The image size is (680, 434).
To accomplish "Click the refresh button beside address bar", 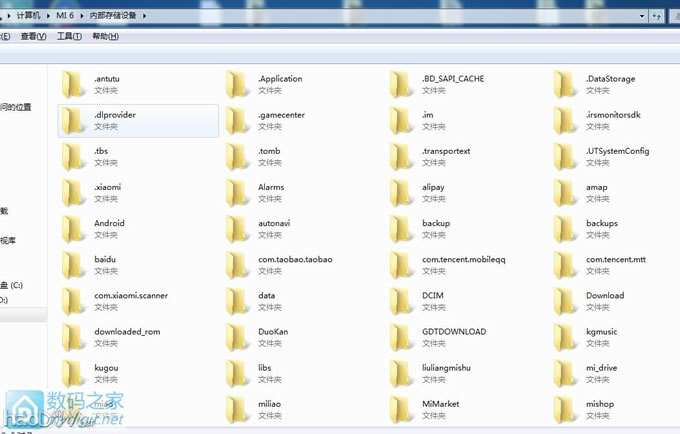I will coord(658,15).
